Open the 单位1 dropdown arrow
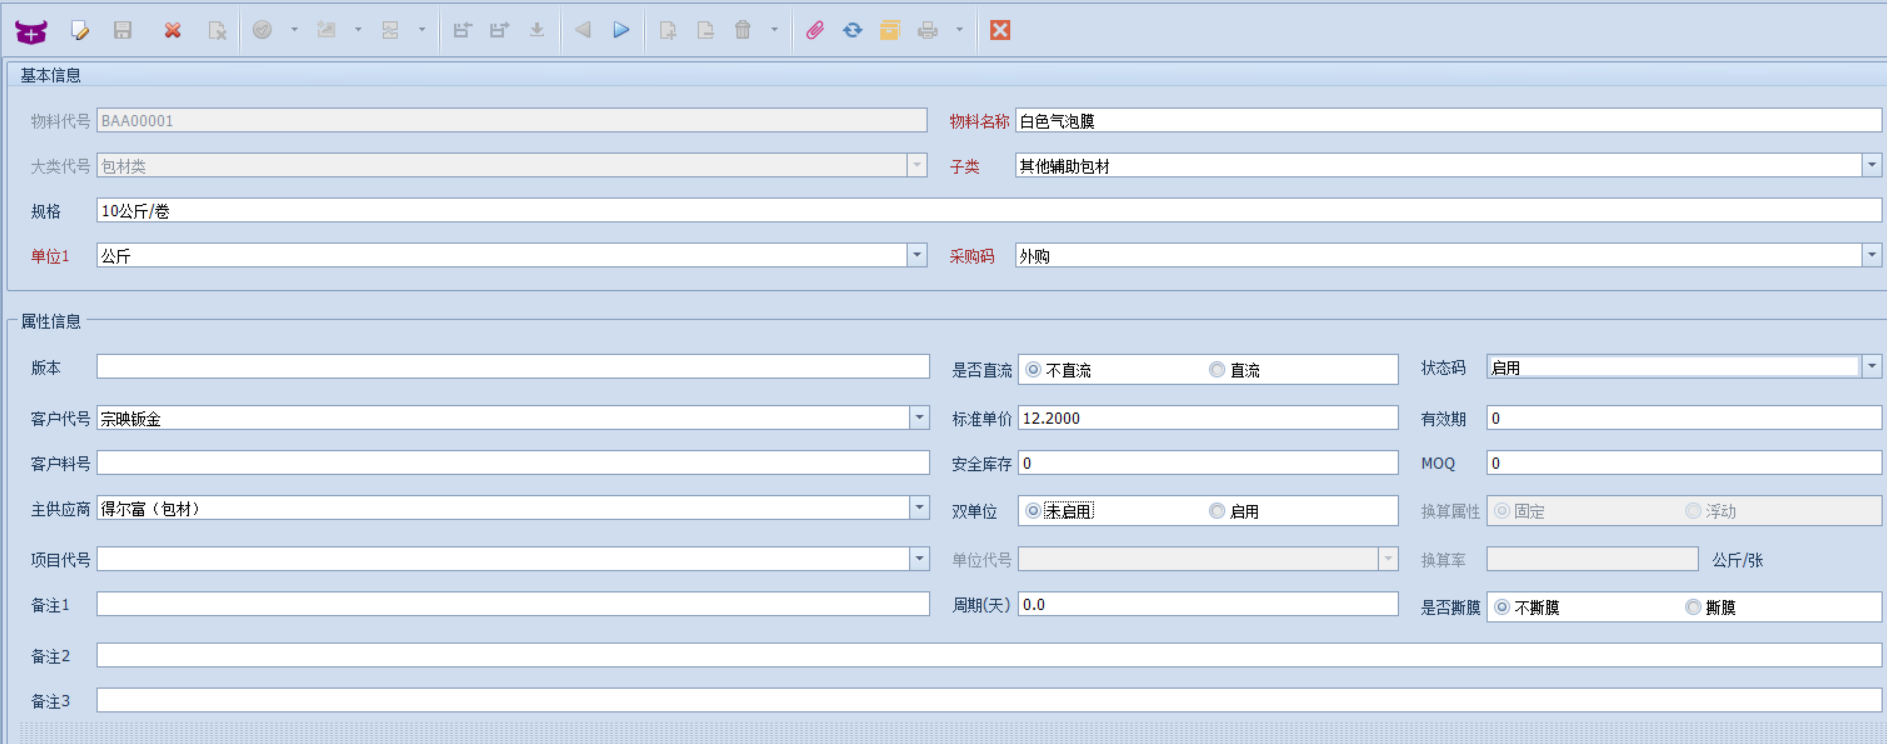 point(917,255)
